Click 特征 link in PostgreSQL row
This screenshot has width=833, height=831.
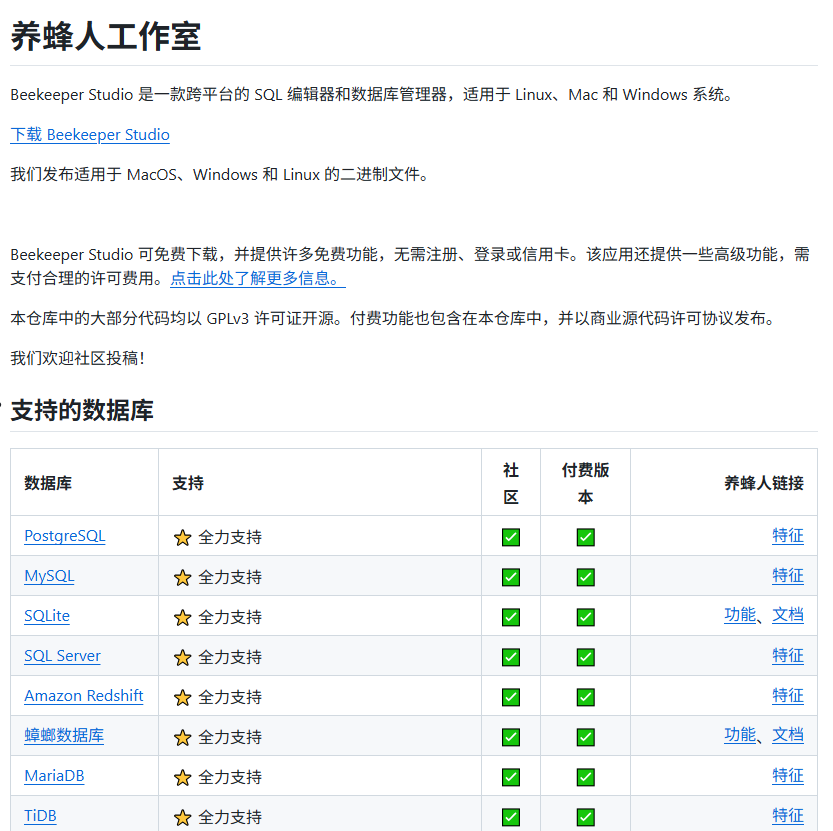pyautogui.click(x=787, y=536)
